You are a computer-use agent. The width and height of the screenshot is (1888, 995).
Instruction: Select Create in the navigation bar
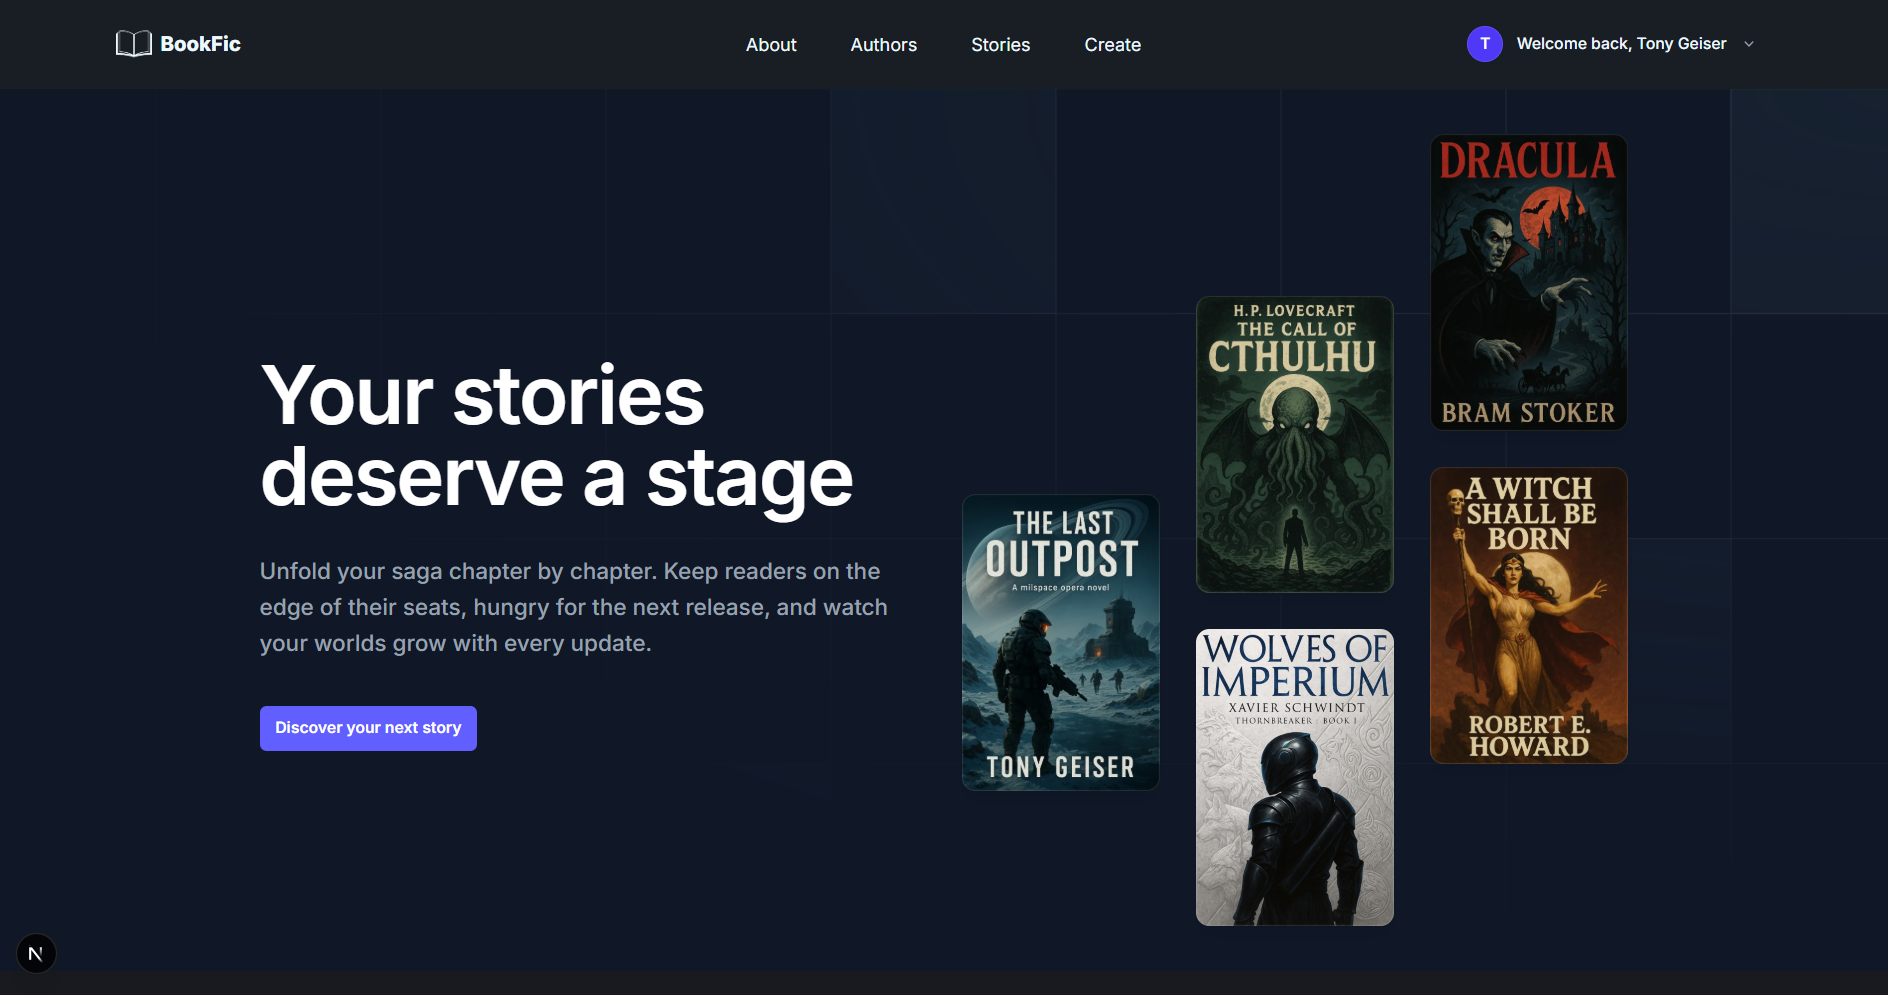(x=1112, y=44)
